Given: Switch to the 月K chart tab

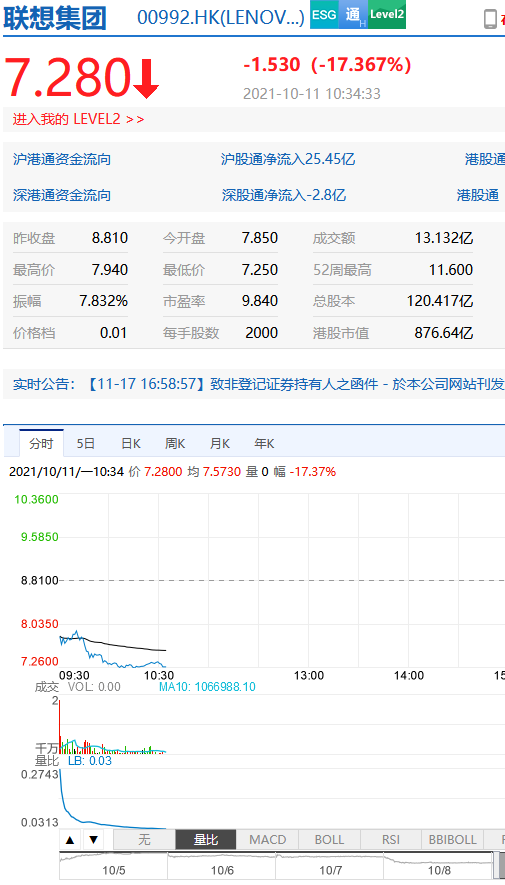Looking at the screenshot, I should 220,444.
